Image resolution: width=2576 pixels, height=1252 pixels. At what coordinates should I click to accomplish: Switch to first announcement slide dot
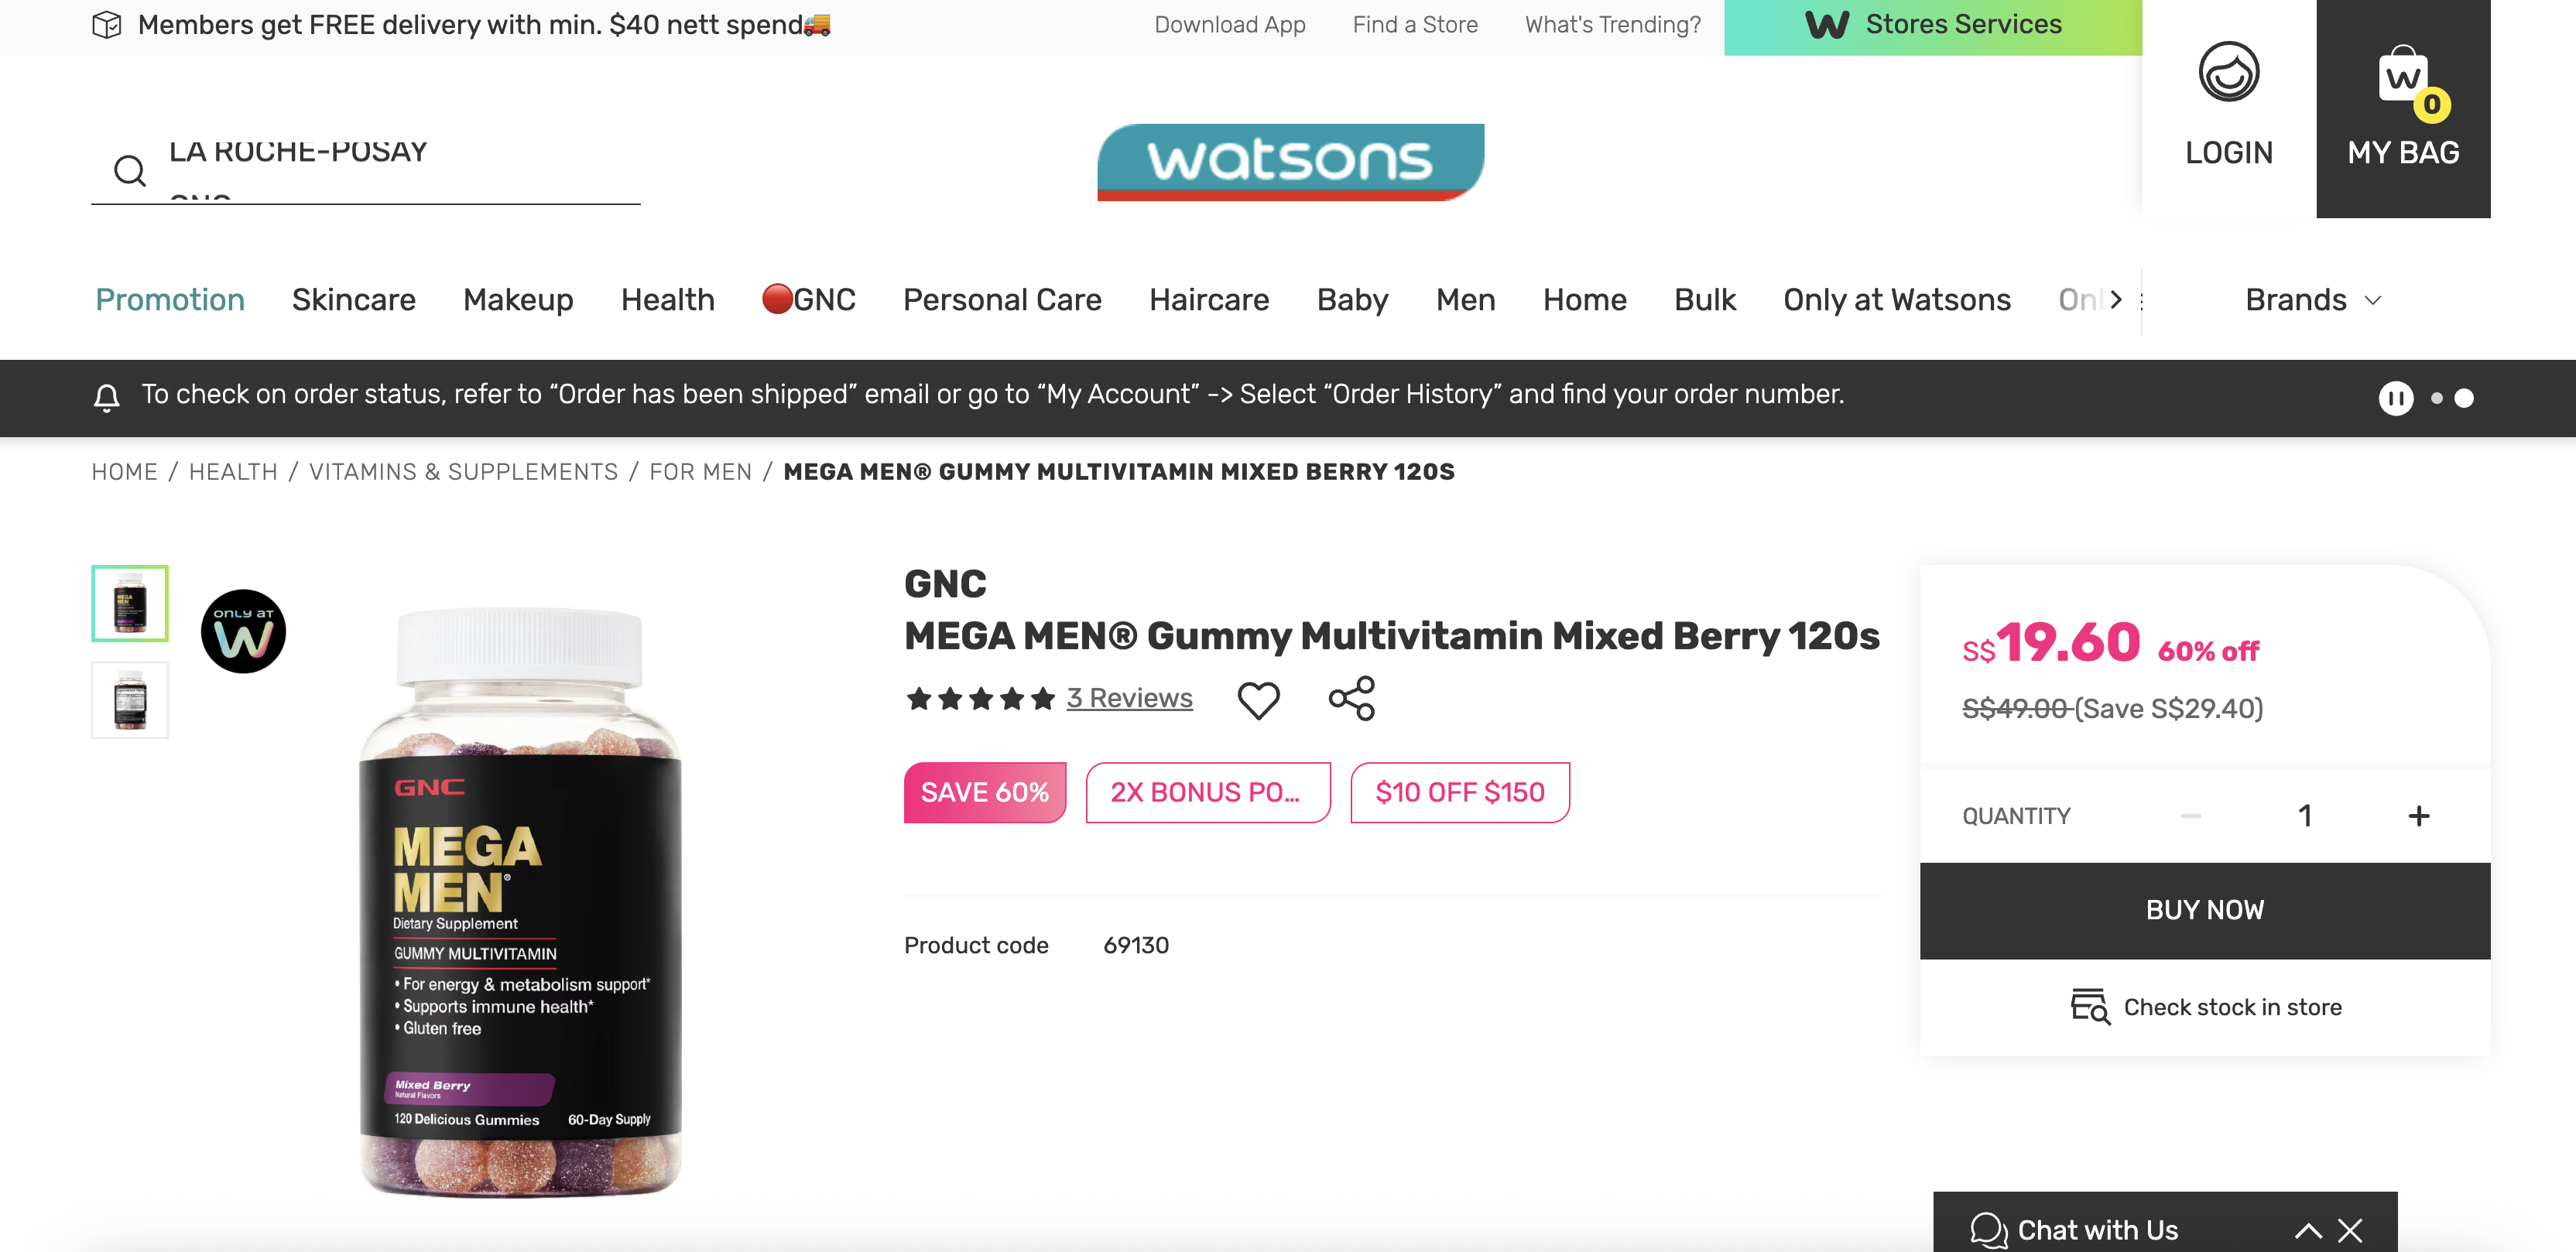(2436, 398)
